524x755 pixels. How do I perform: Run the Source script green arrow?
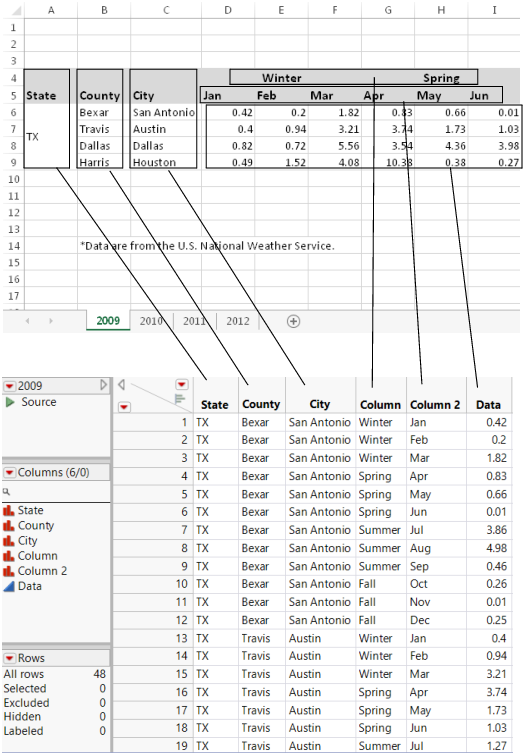pos(10,402)
